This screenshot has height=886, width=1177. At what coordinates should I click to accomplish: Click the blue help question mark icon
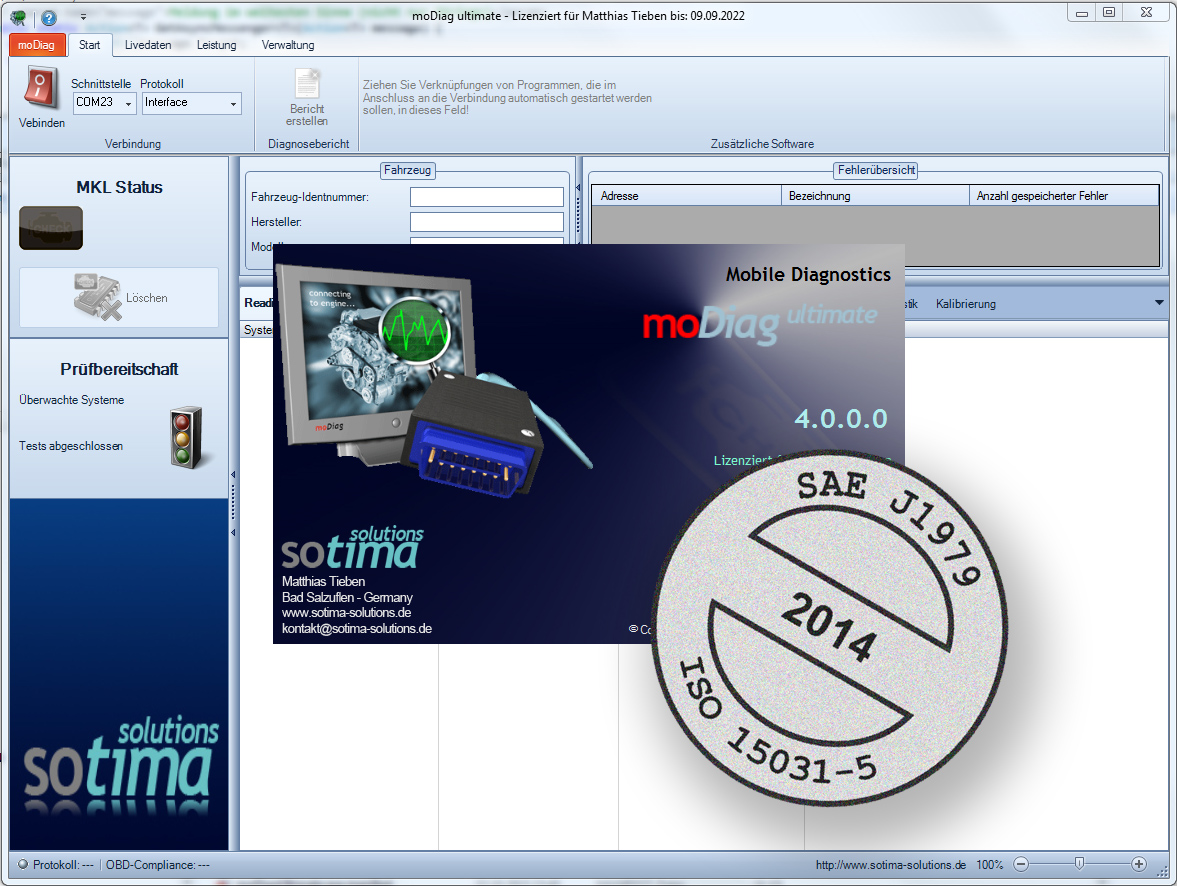point(48,17)
